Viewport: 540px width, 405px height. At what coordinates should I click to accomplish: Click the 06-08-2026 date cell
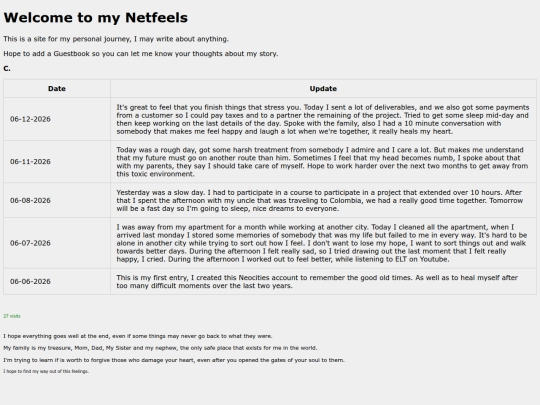(x=57, y=200)
